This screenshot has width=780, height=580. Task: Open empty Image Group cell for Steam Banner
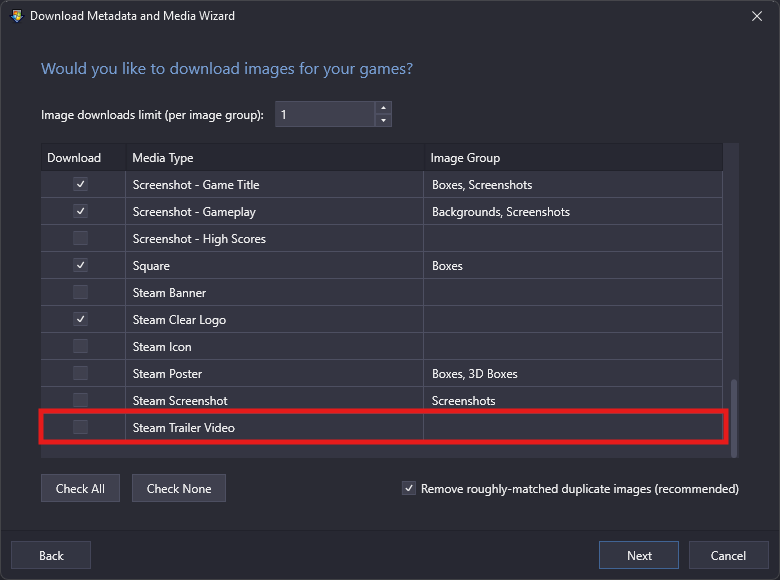573,292
